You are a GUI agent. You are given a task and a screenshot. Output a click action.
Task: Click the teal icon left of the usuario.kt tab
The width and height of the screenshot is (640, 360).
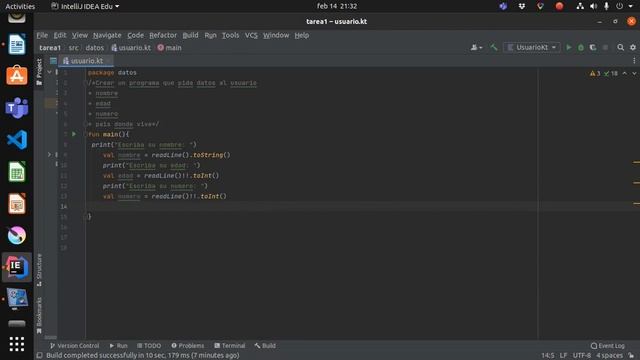point(53,61)
